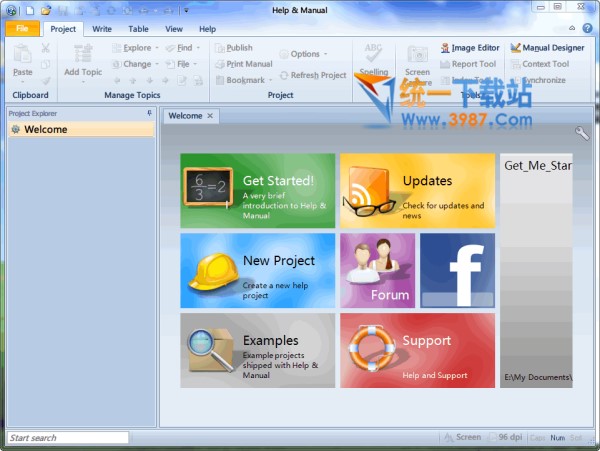Viewport: 600px width, 451px height.
Task: Click the Synchronize tool
Action: 540,80
